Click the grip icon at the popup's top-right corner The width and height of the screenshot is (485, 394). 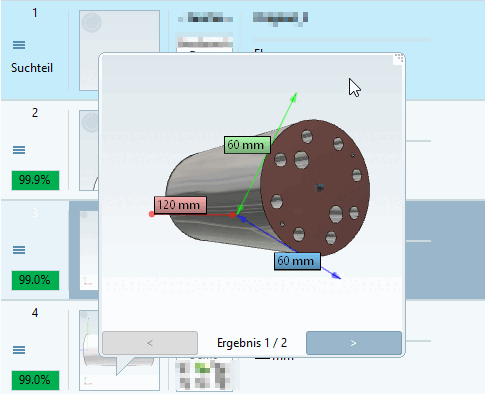click(x=399, y=59)
